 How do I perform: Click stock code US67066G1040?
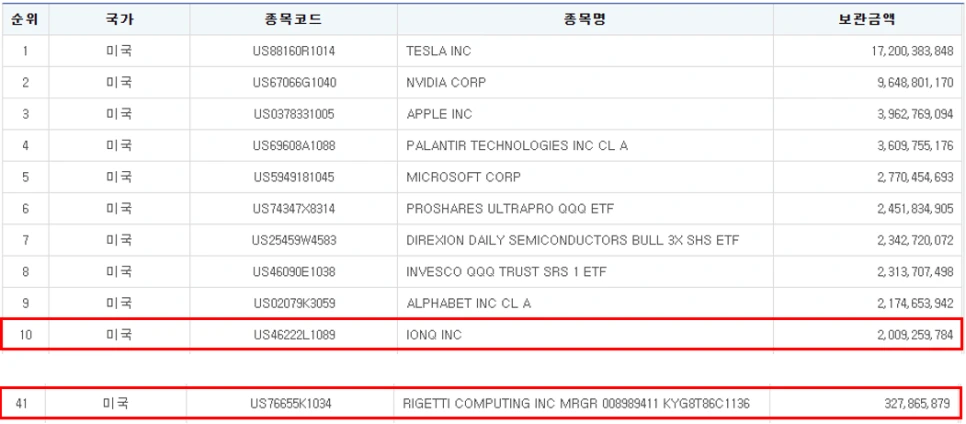(x=294, y=83)
